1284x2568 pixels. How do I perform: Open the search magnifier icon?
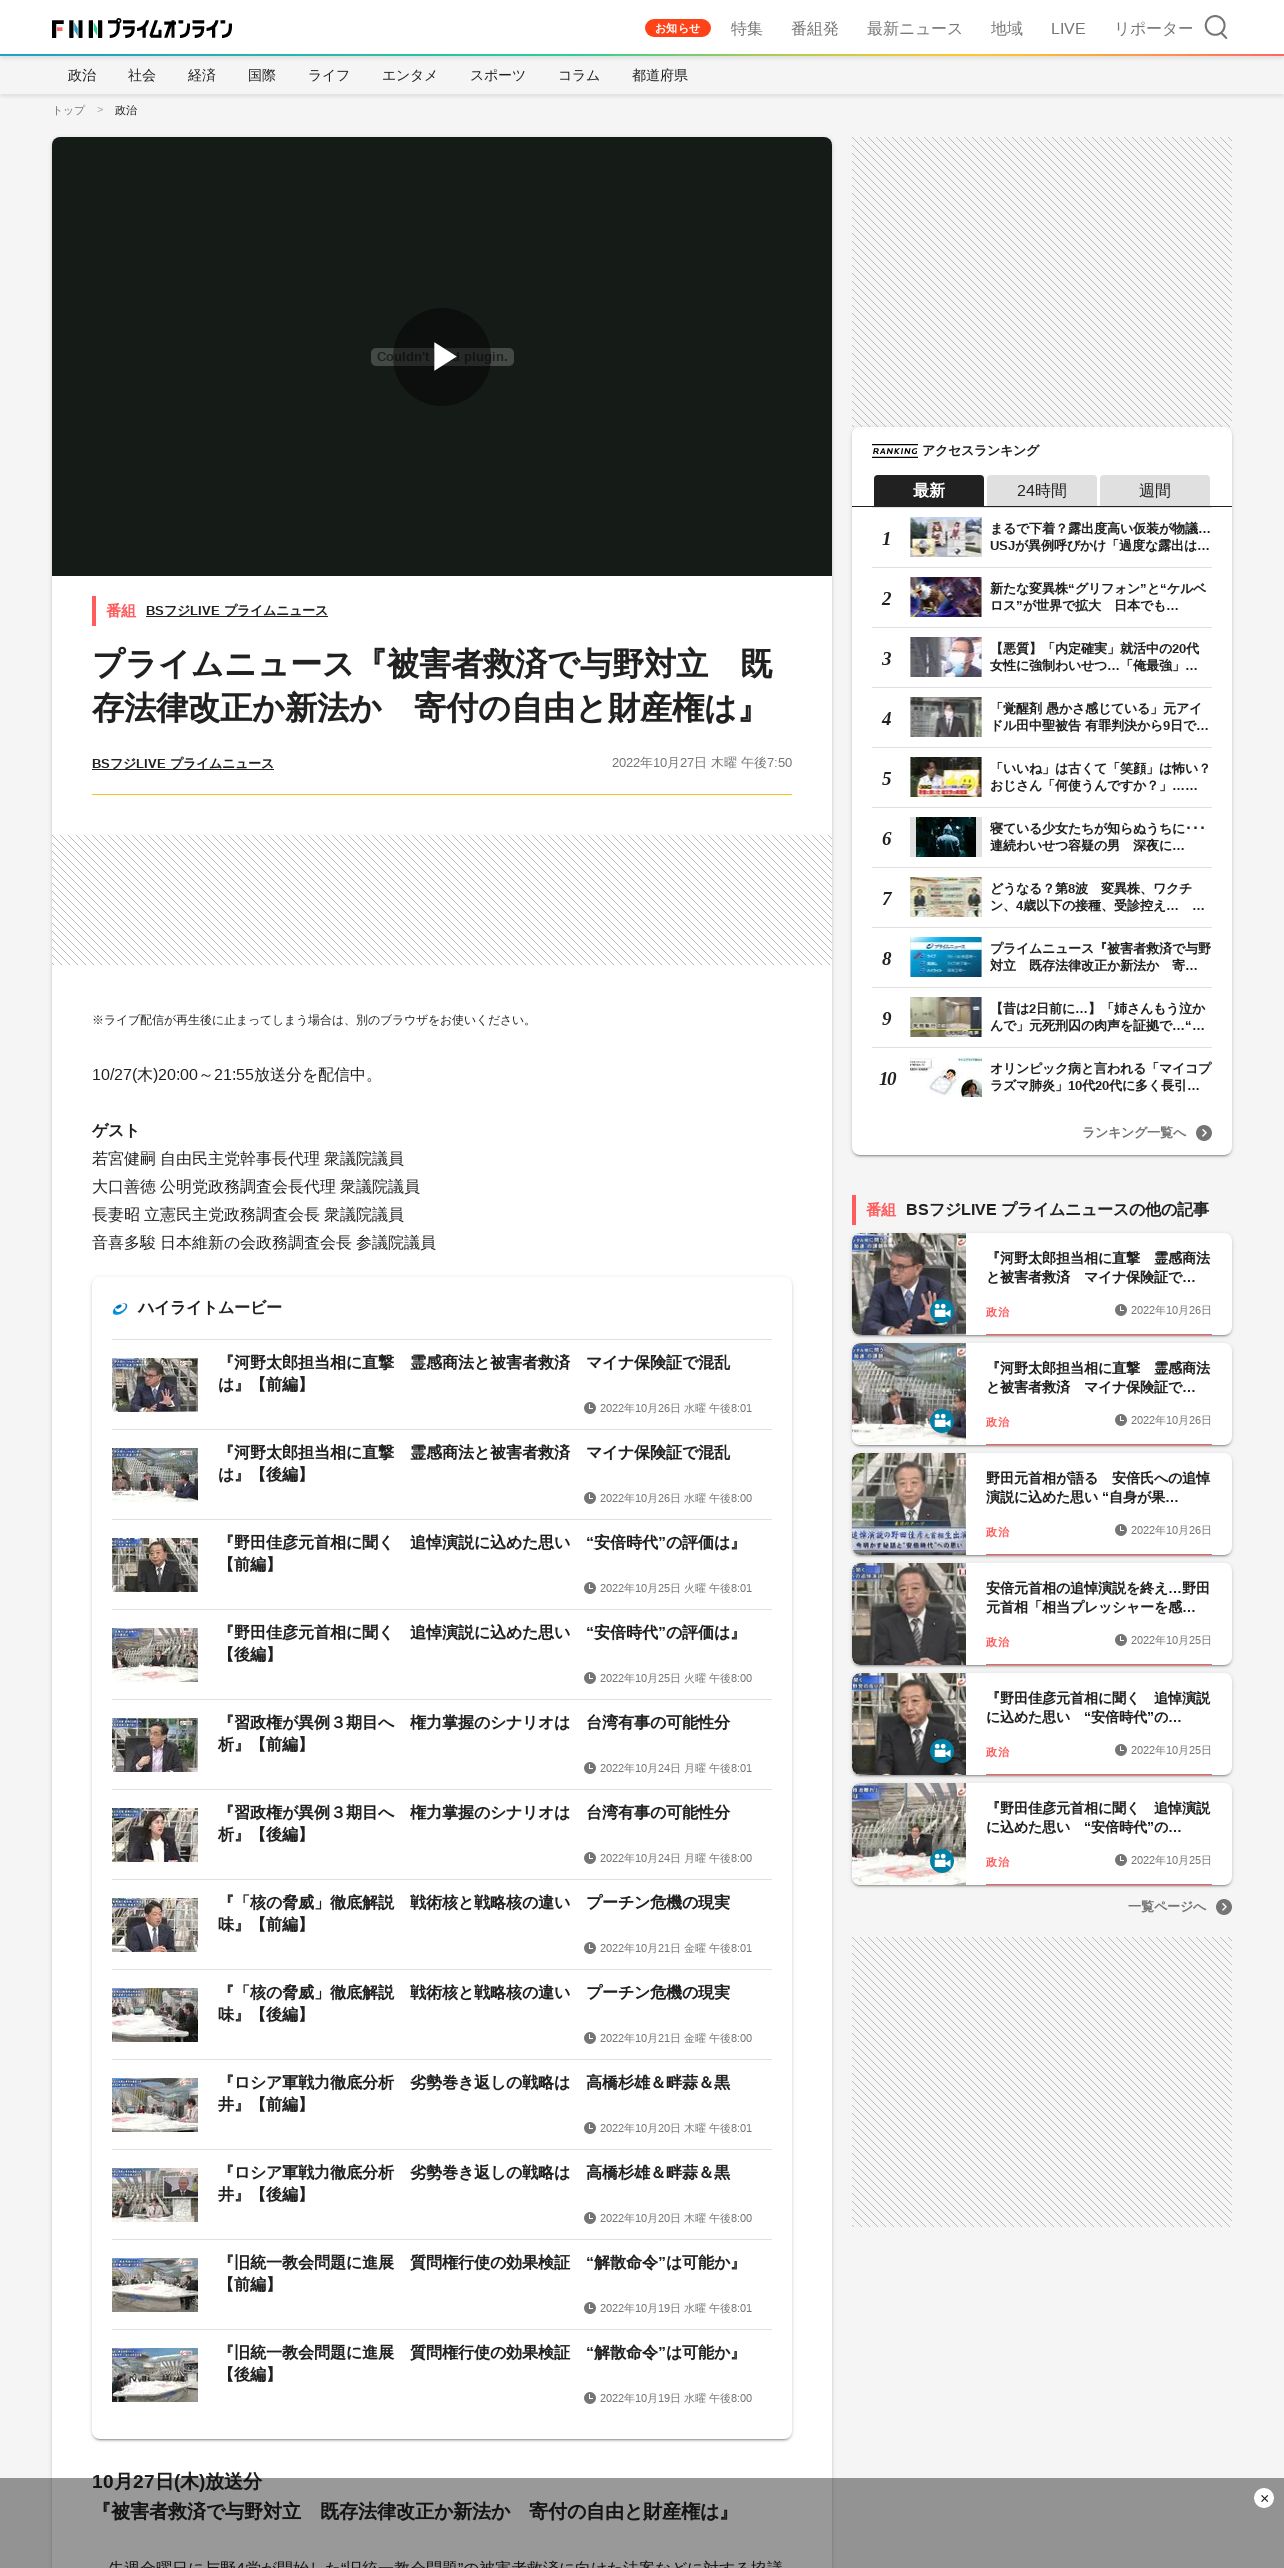pos(1215,27)
